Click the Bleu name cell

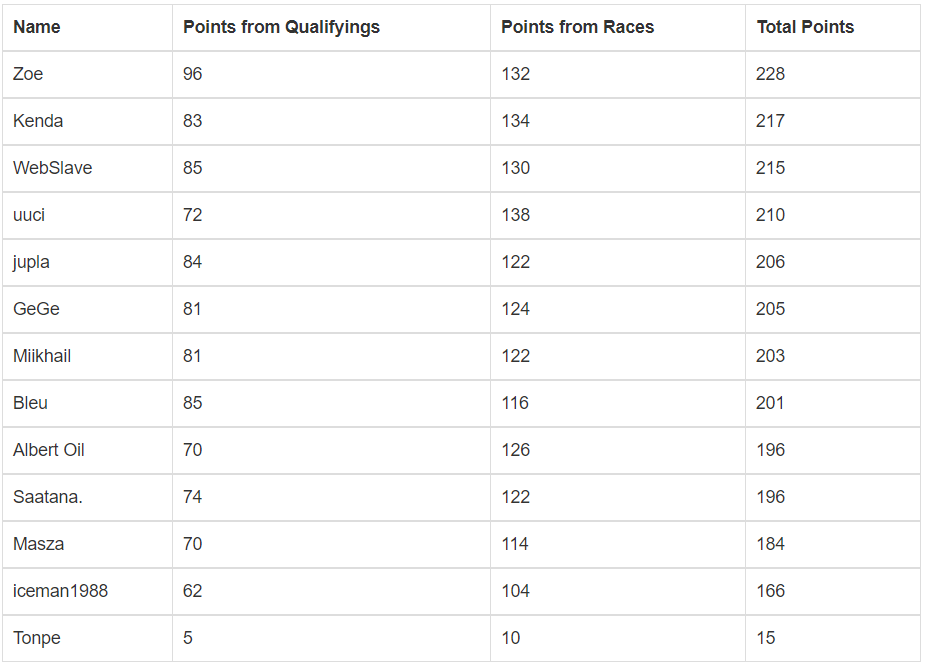[x=30, y=403]
